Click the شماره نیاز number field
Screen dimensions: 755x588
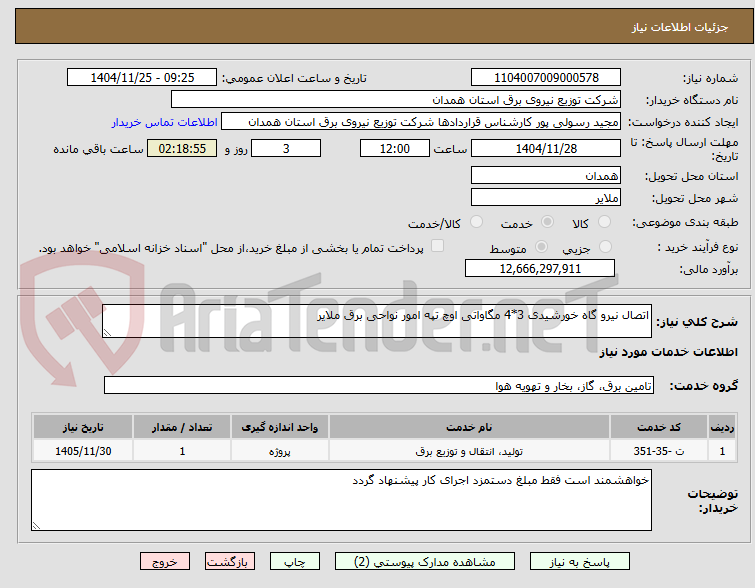546,78
